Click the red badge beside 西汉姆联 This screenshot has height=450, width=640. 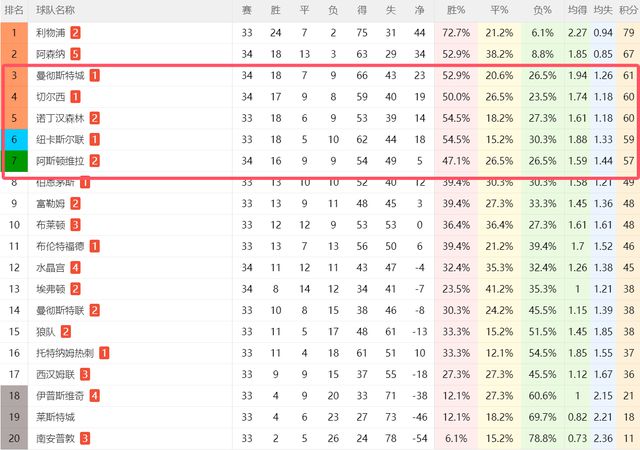[x=85, y=374]
